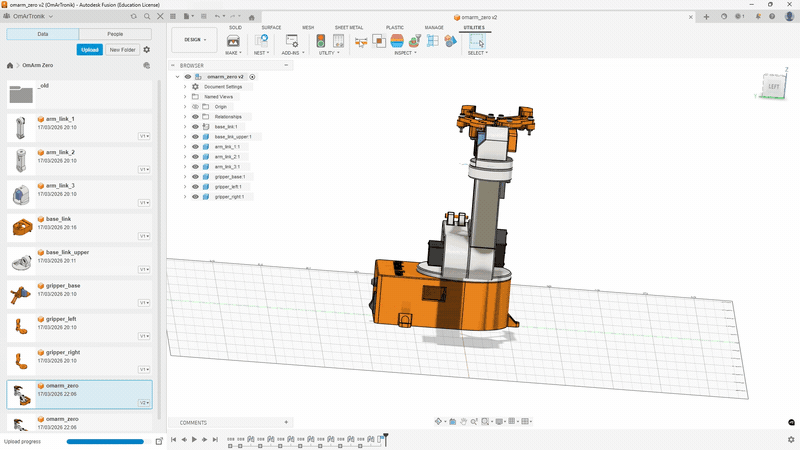Click the Make 3D print icon

[x=233, y=41]
